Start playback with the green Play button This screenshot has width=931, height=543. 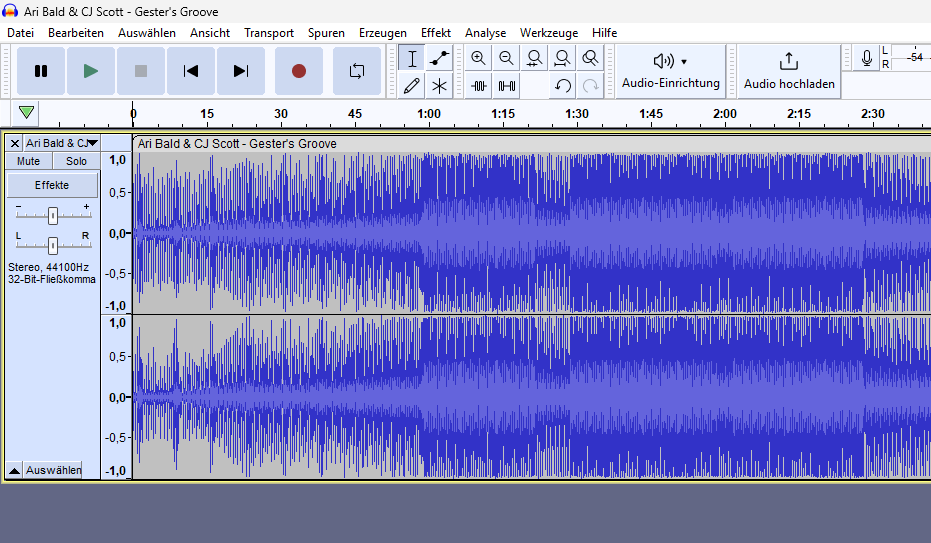tap(90, 71)
